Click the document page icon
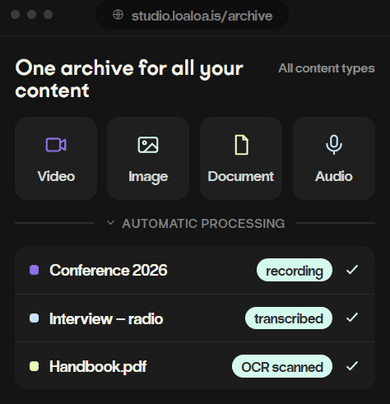Screen dimensions: 390x404 pos(241,145)
